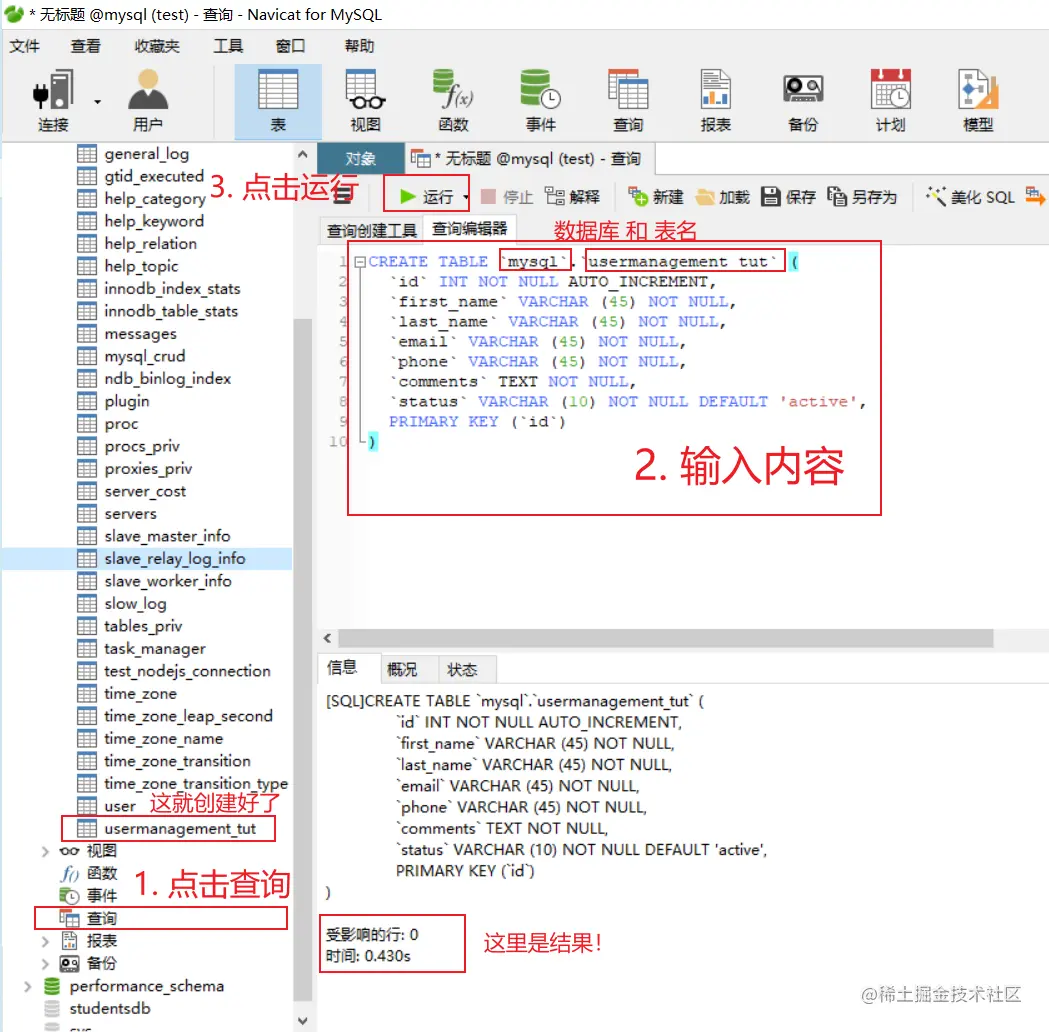
Task: Open 帮助 help menu
Action: pos(359,46)
